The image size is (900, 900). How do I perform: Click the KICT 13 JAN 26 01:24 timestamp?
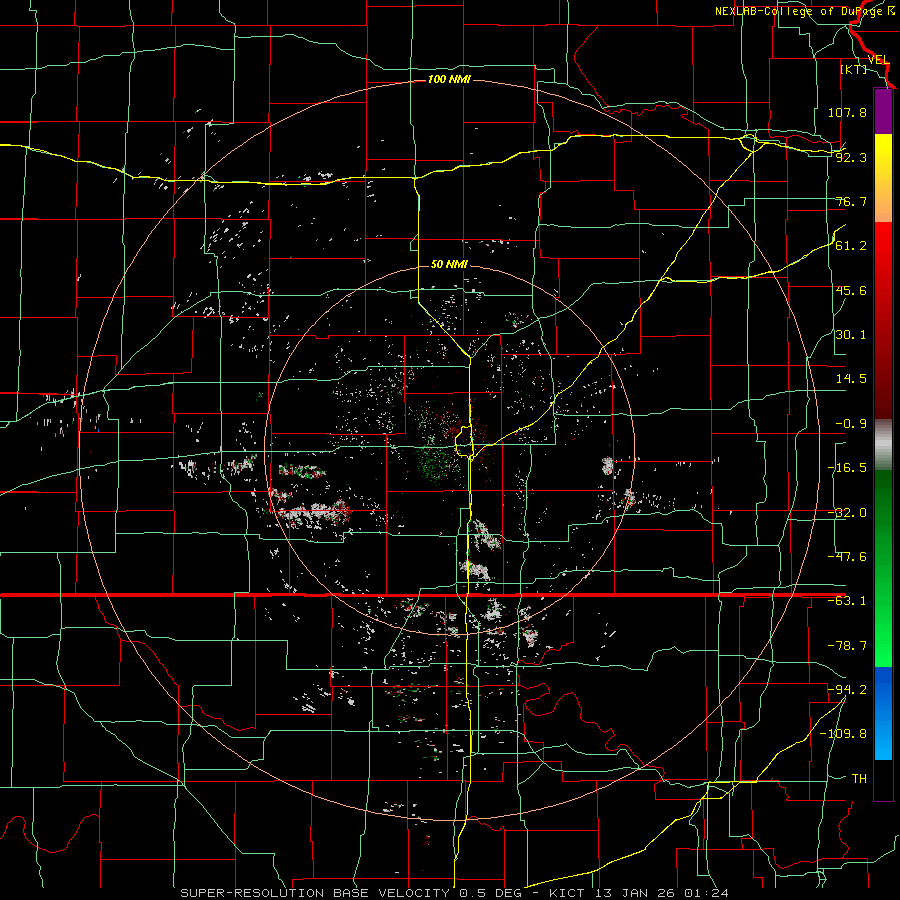[x=639, y=893]
